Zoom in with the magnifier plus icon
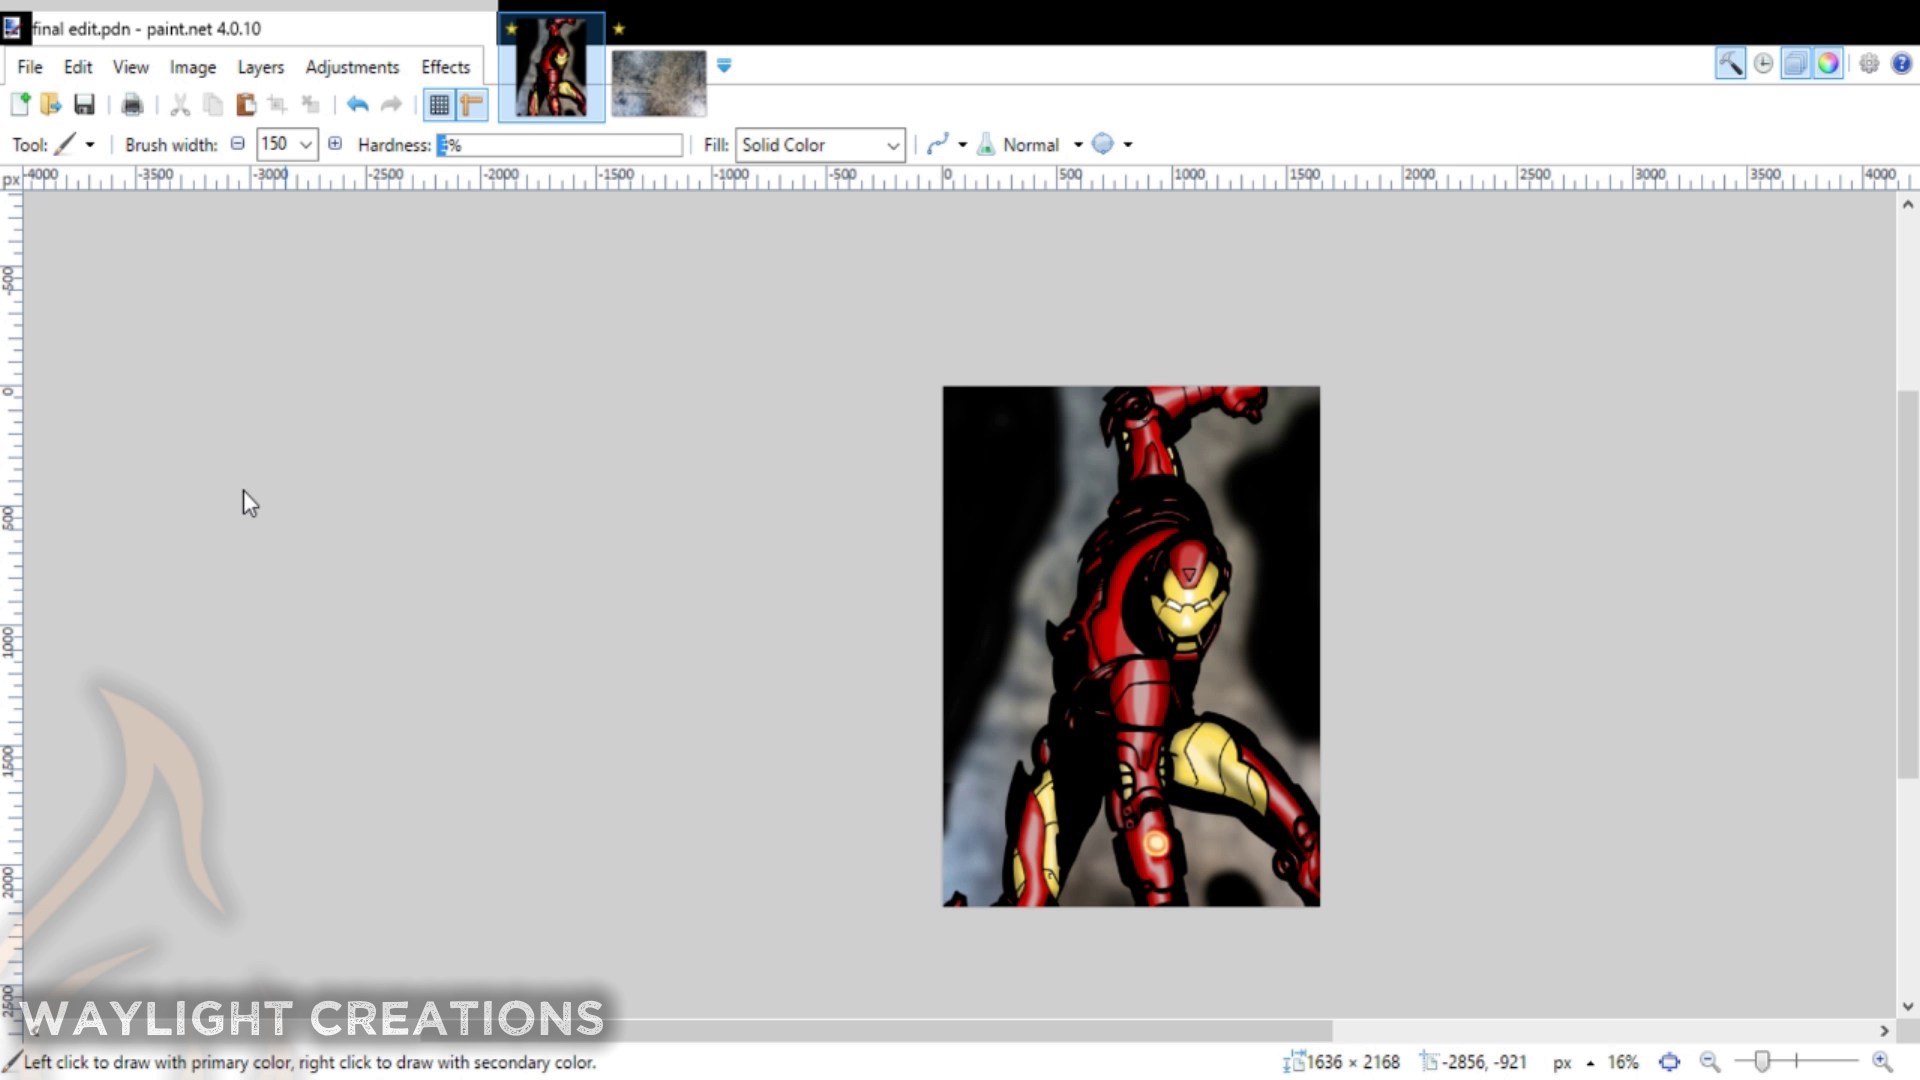This screenshot has width=1920, height=1080. (1882, 1062)
